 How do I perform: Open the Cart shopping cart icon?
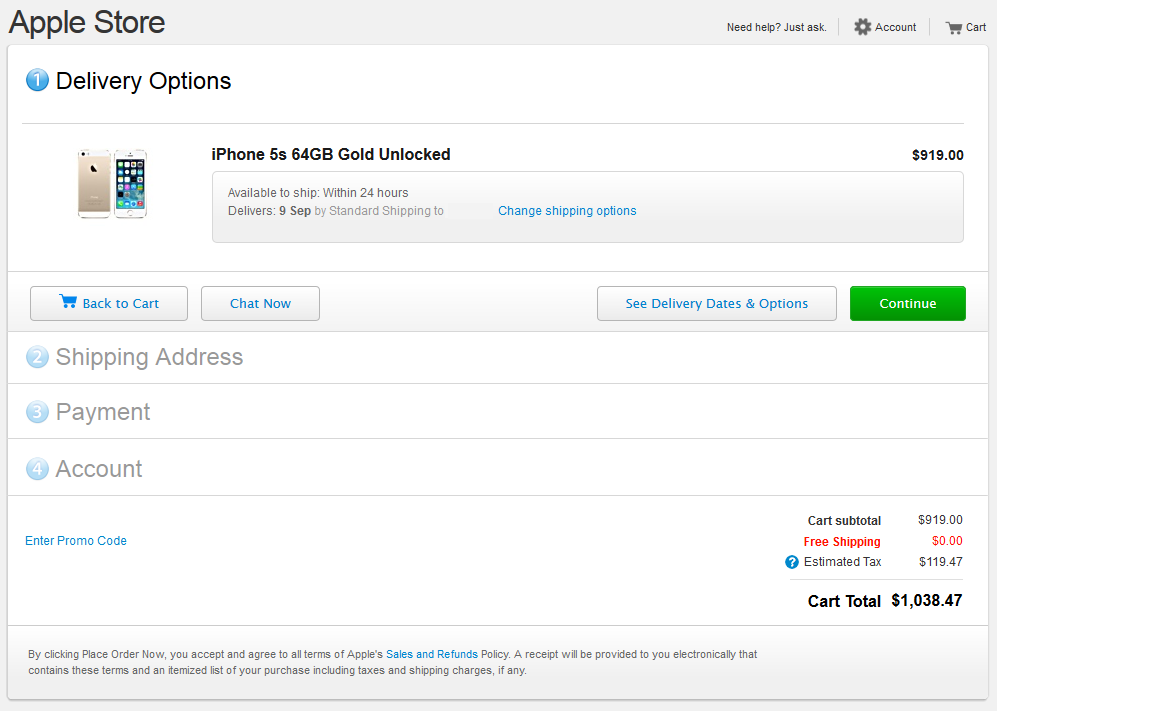click(x=954, y=28)
